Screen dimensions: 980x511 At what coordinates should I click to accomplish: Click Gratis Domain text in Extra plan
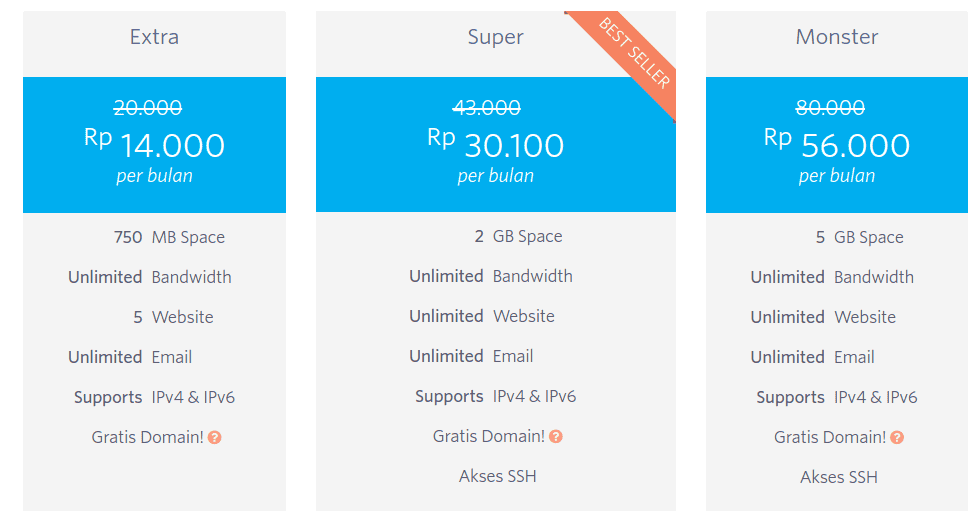pos(147,438)
